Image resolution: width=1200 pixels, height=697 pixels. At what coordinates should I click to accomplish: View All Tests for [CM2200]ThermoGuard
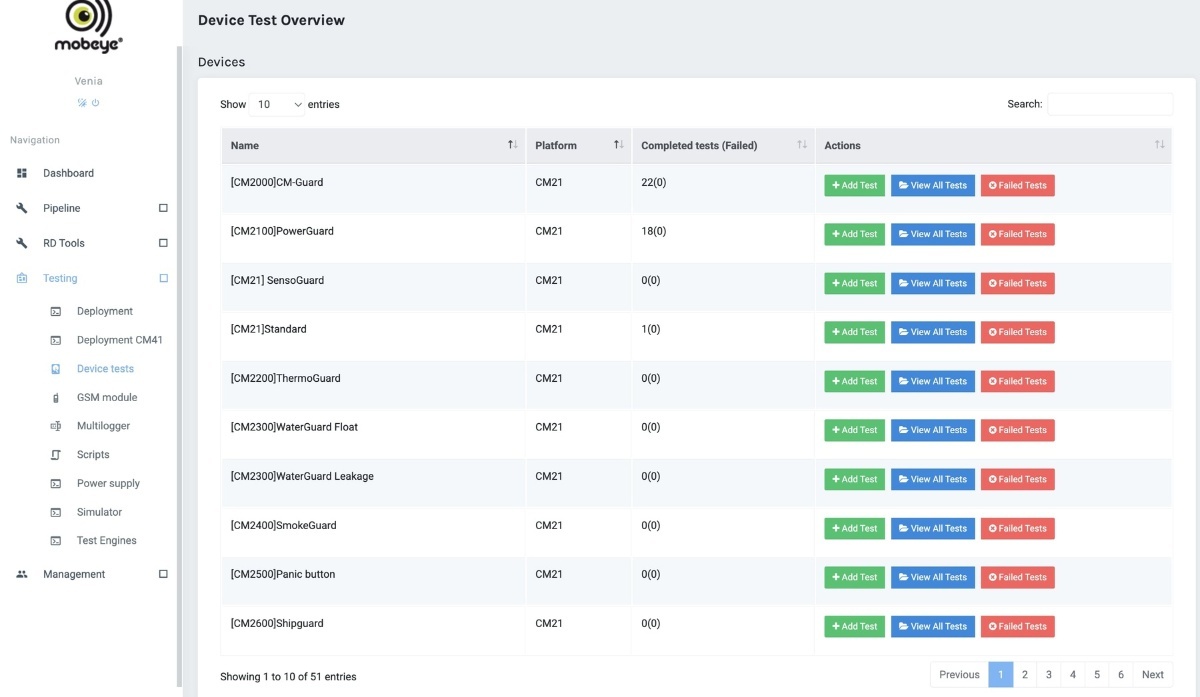click(x=933, y=381)
